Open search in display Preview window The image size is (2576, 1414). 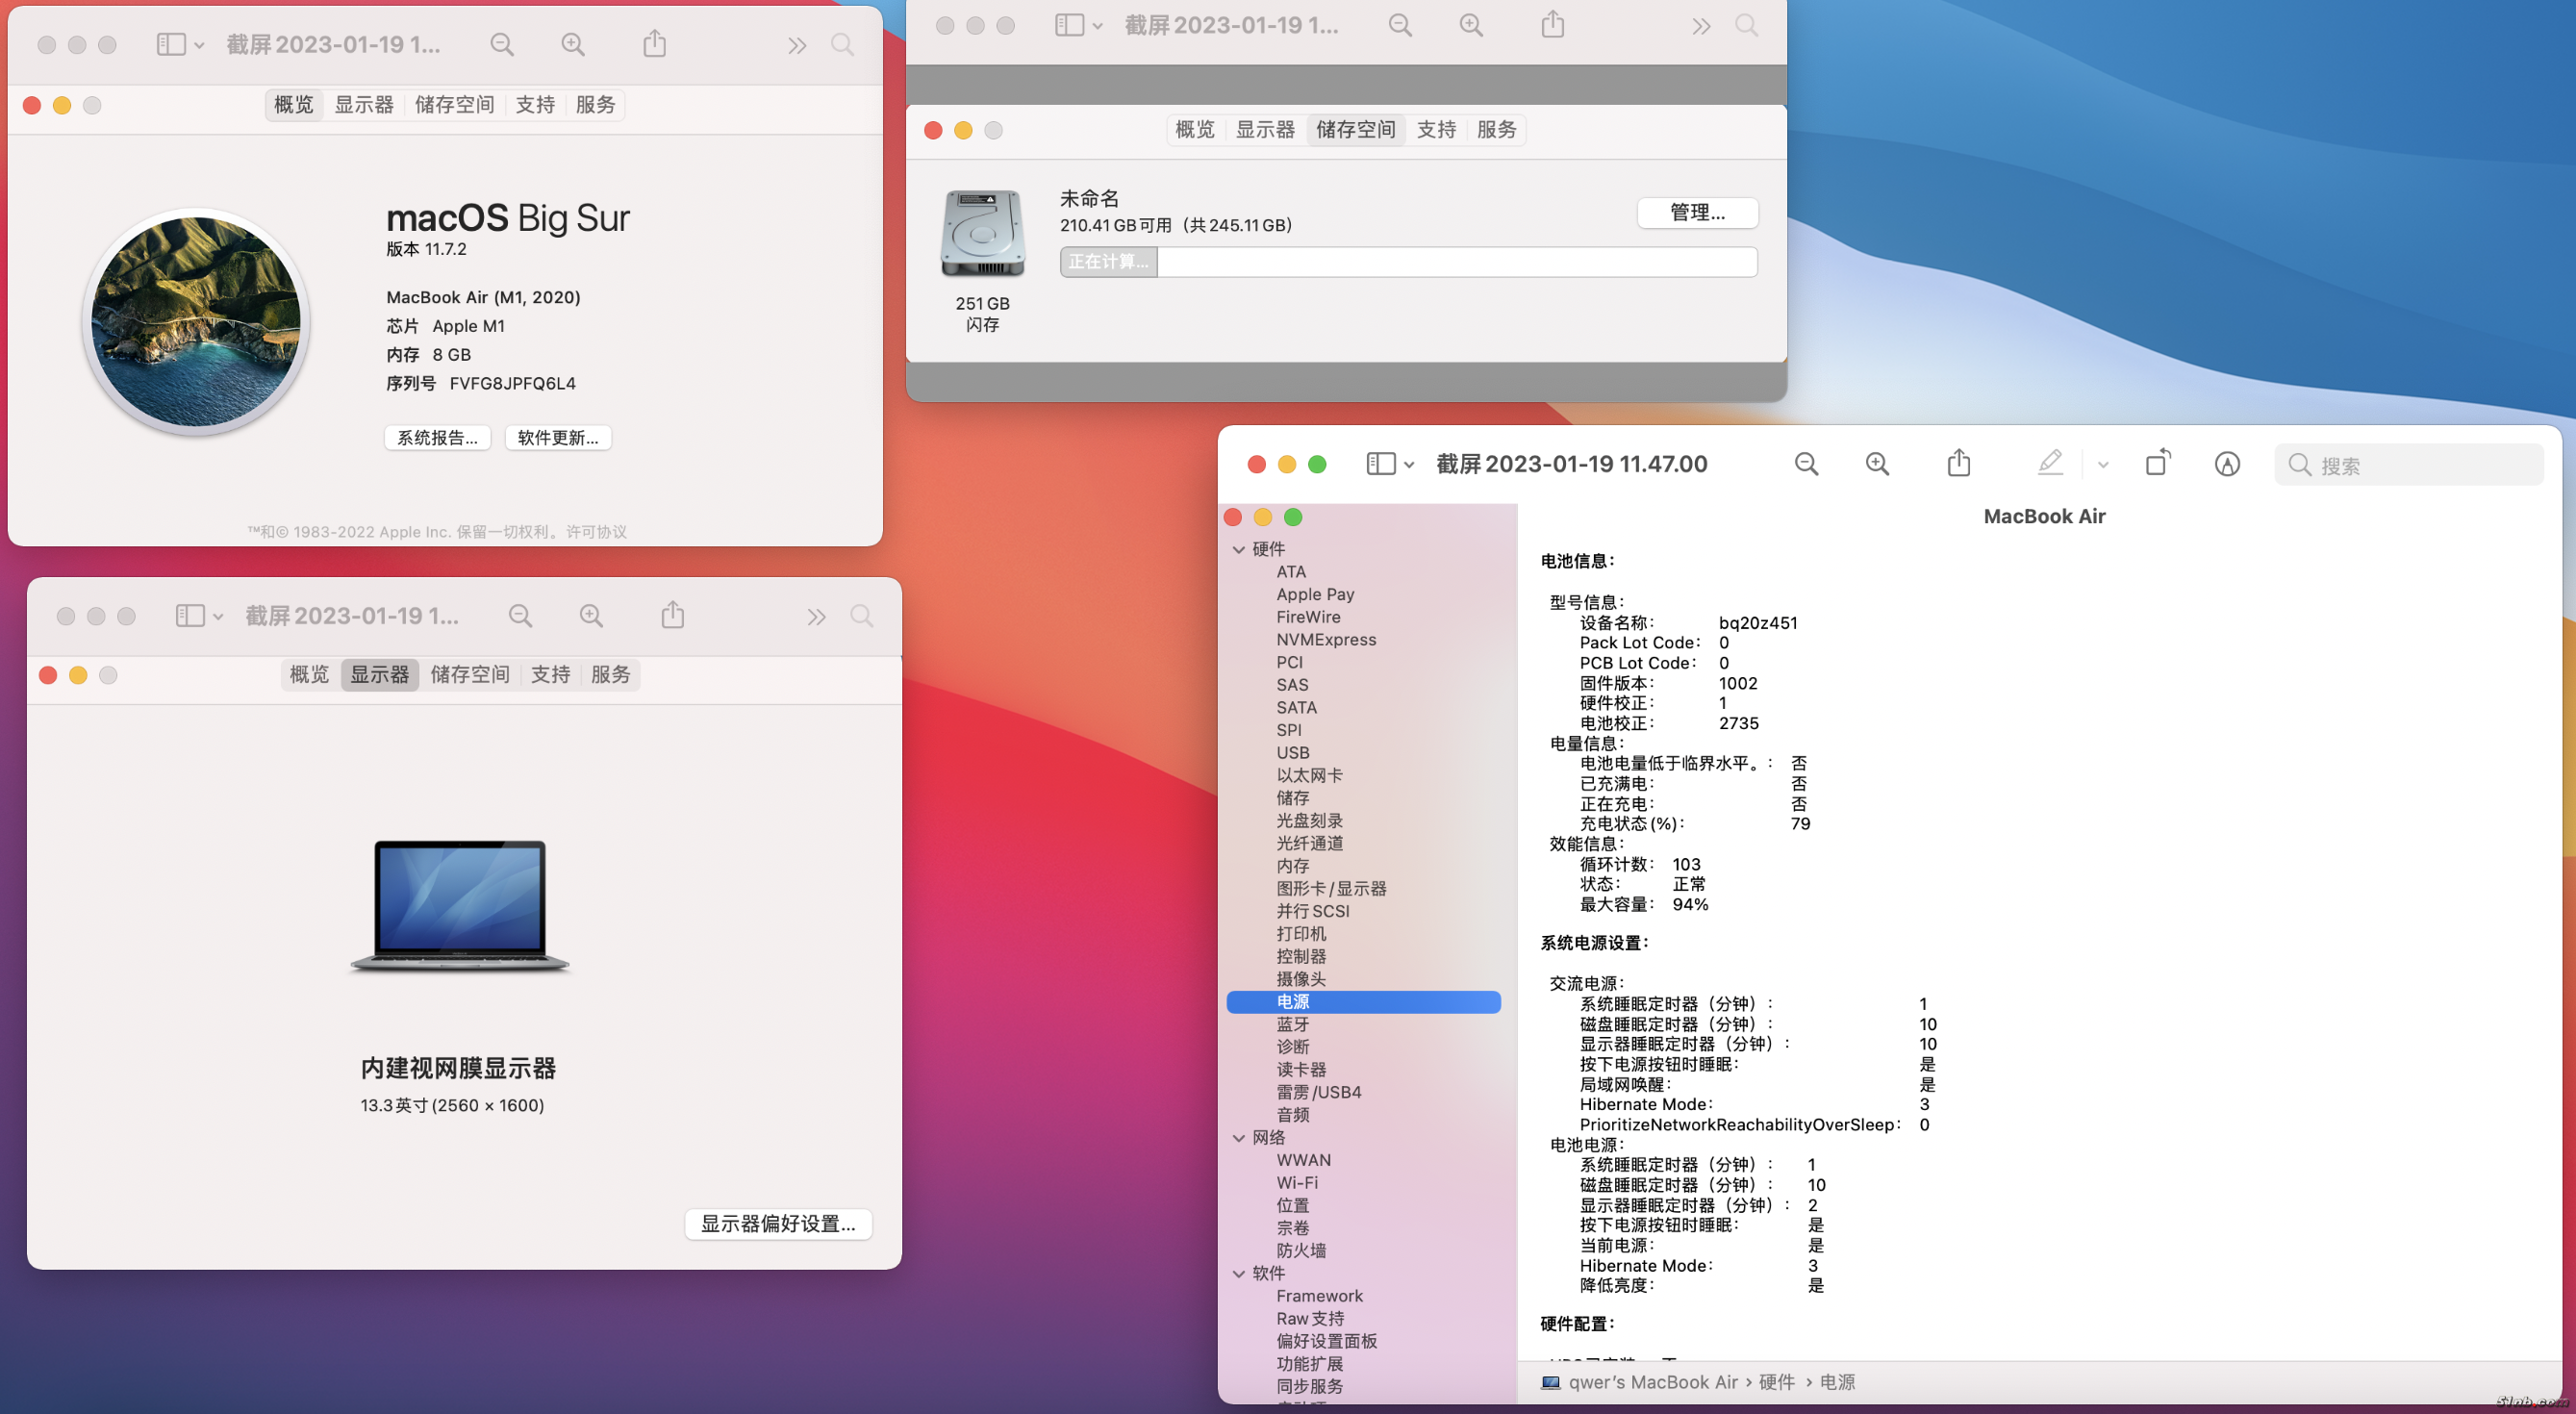(x=861, y=616)
